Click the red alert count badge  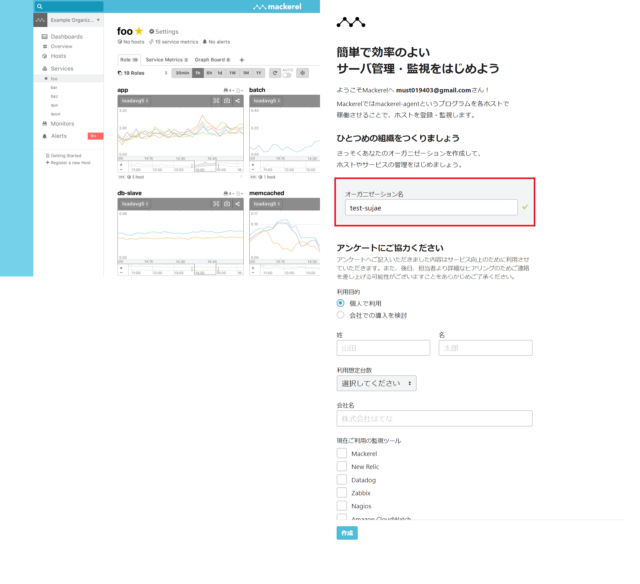tap(95, 136)
